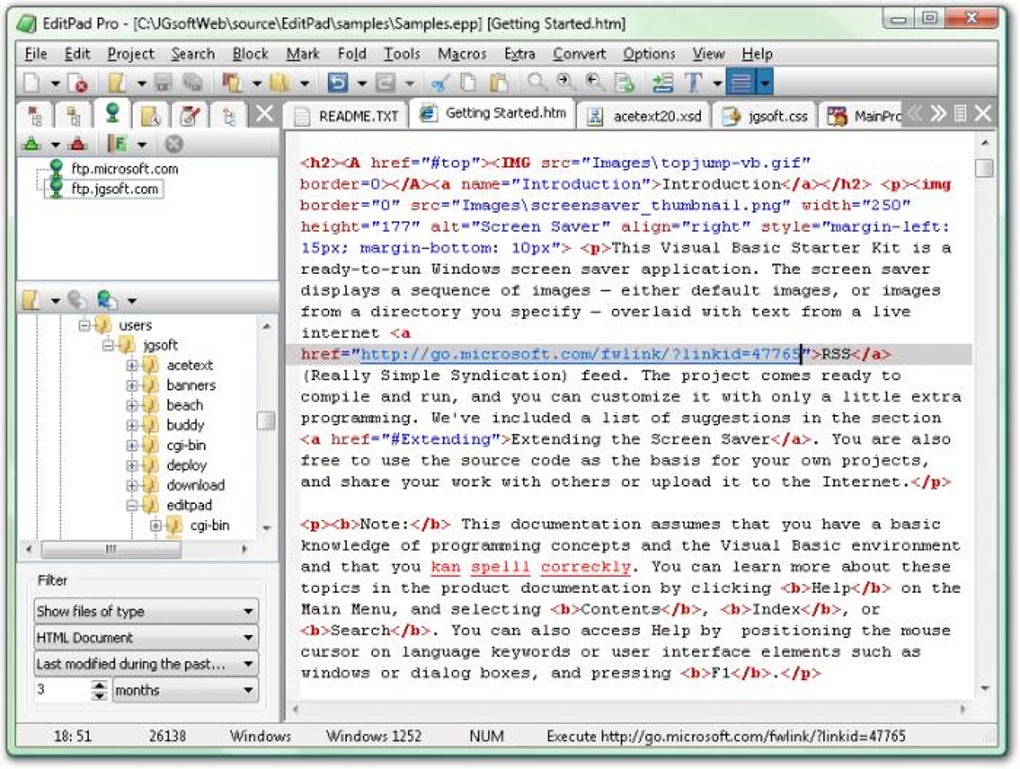
Task: Click the font T icon in toolbar
Action: click(692, 84)
